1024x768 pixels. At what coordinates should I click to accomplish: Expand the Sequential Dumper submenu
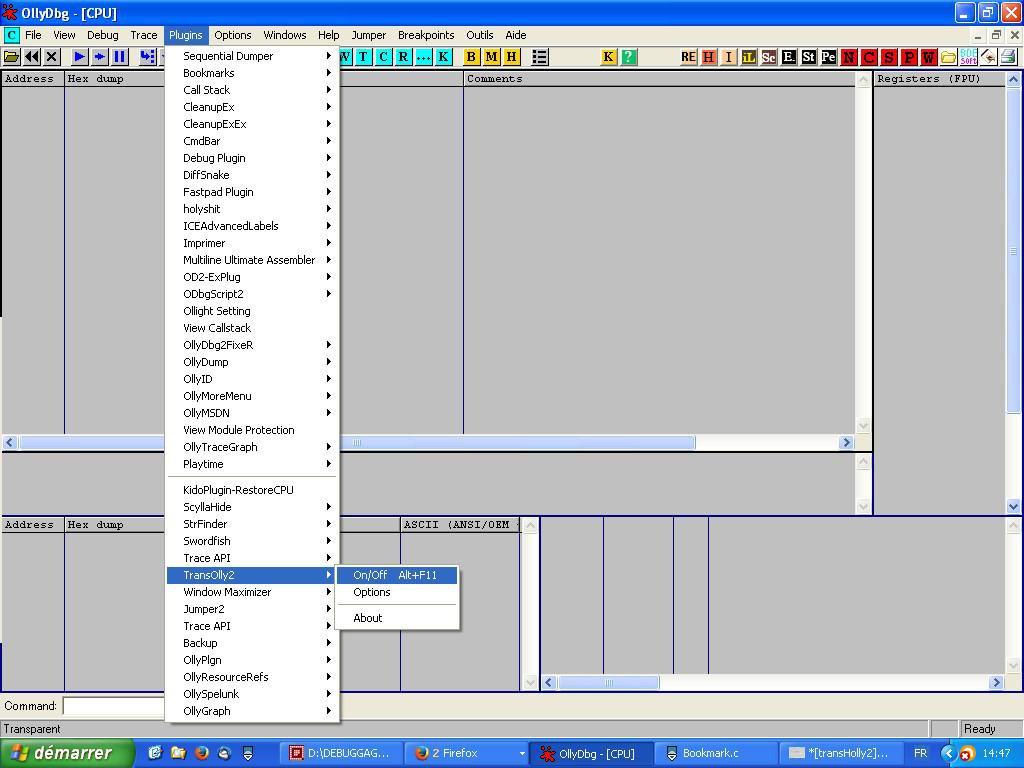251,56
